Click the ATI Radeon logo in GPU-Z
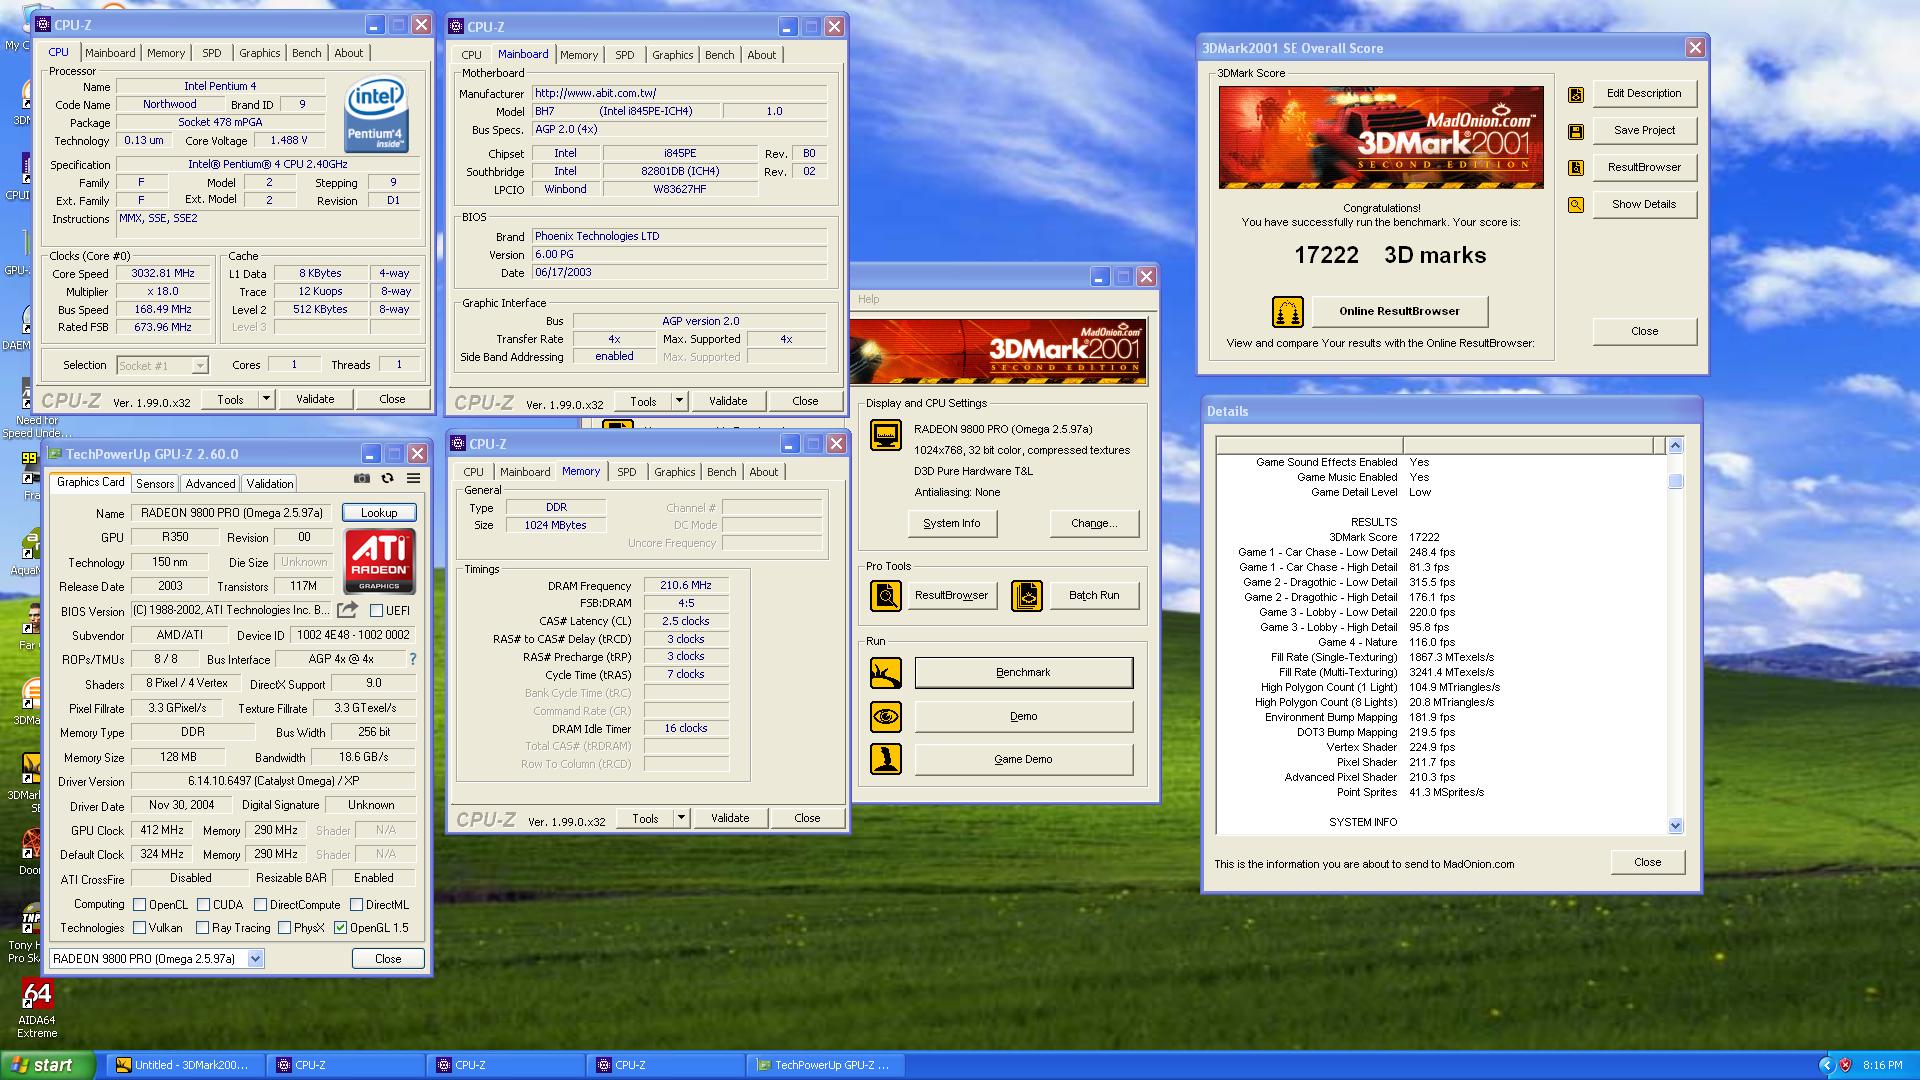The width and height of the screenshot is (1920, 1080). coord(379,561)
